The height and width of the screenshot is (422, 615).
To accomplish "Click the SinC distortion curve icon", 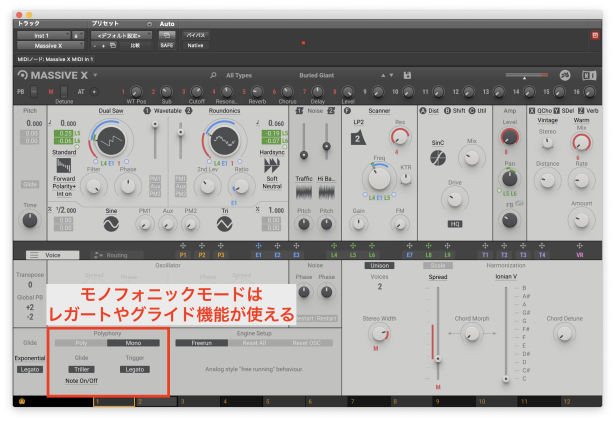I will [x=437, y=158].
